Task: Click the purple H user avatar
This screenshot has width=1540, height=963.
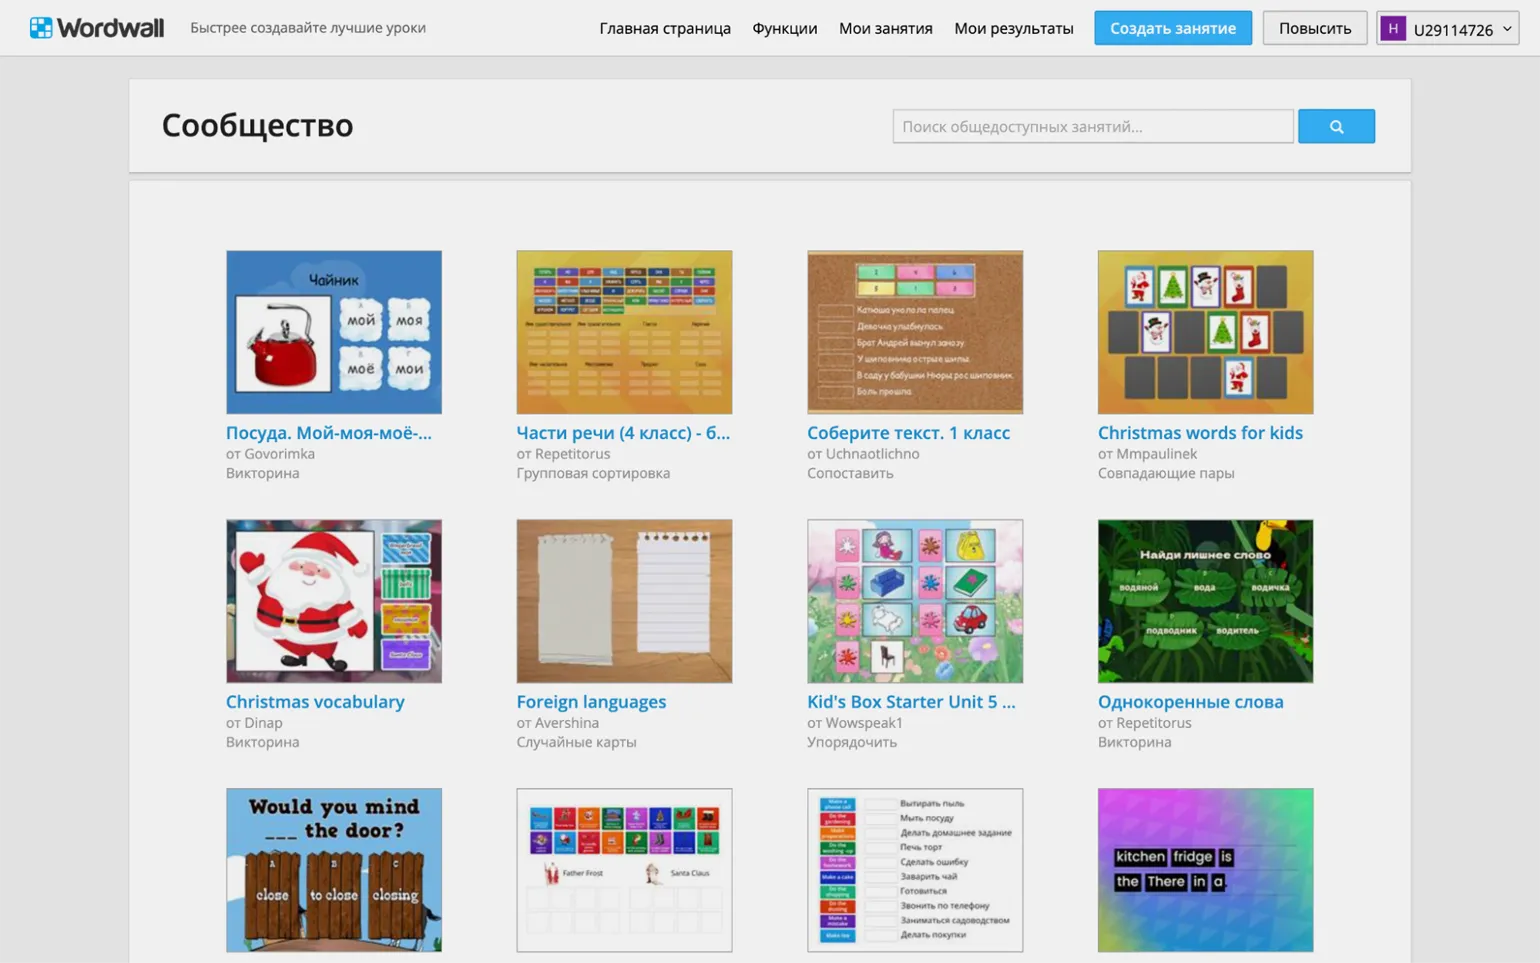Action: pyautogui.click(x=1392, y=29)
